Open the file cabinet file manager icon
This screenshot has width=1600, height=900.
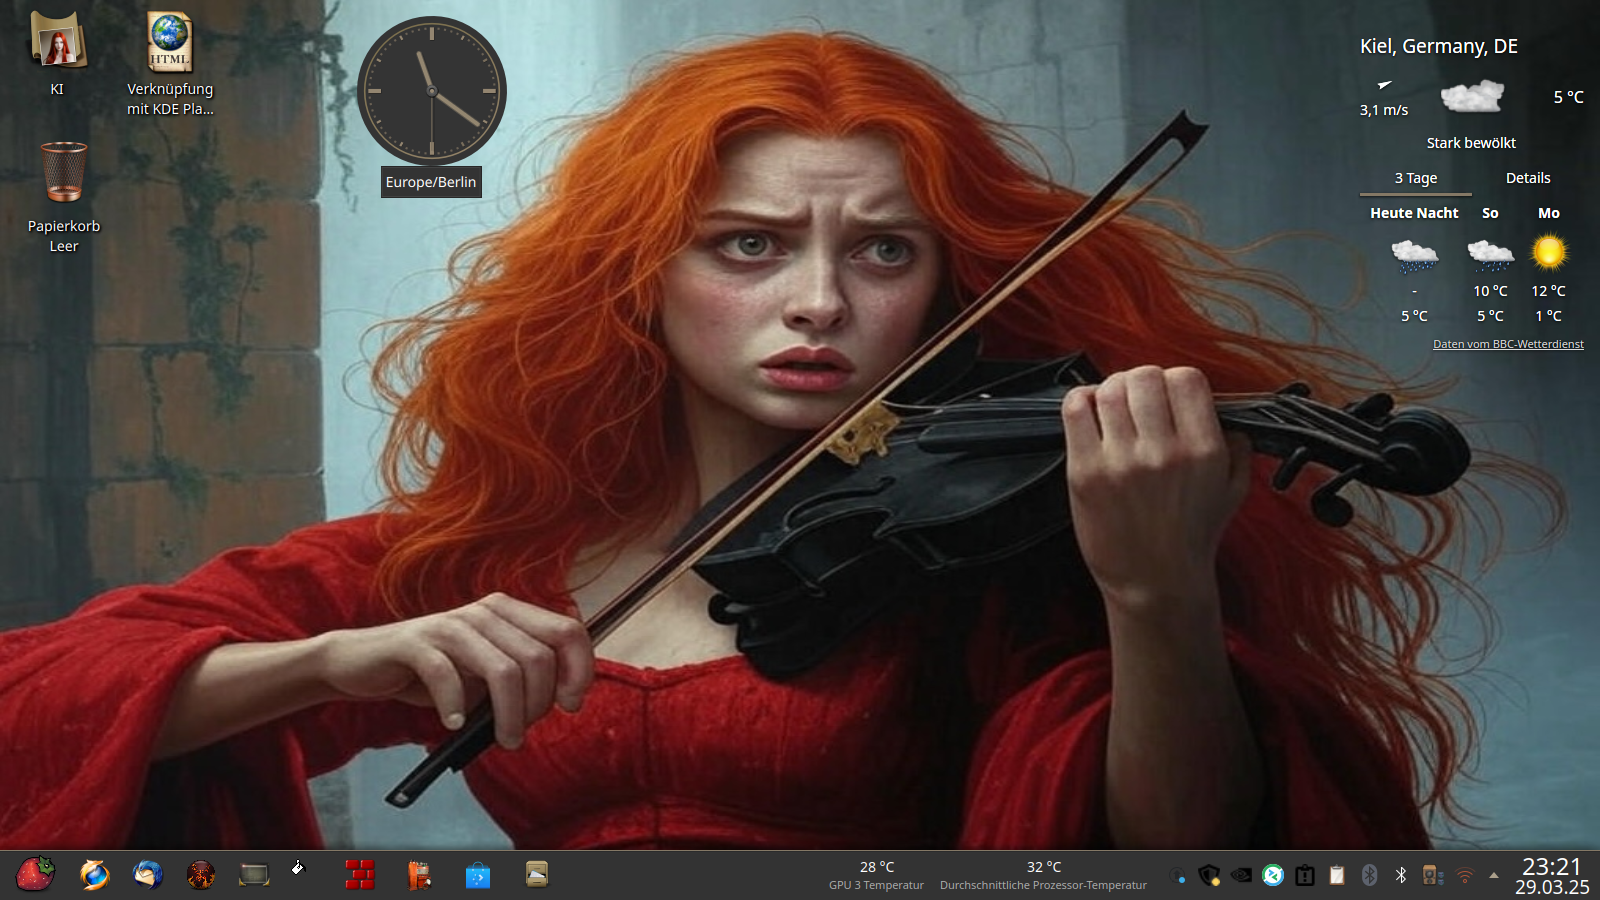click(537, 875)
